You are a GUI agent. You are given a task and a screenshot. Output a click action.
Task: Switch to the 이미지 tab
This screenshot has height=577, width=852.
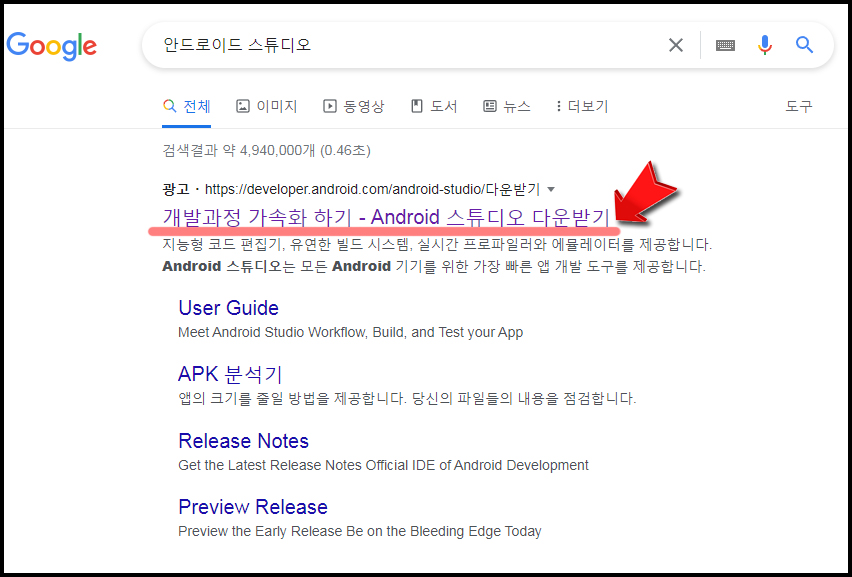(266, 106)
